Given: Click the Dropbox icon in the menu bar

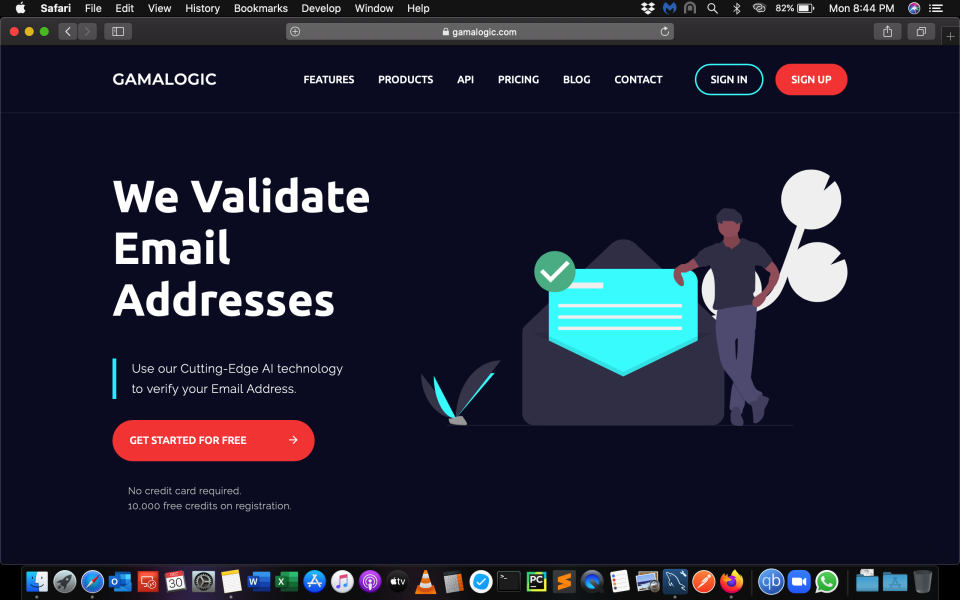Looking at the screenshot, I should 646,8.
